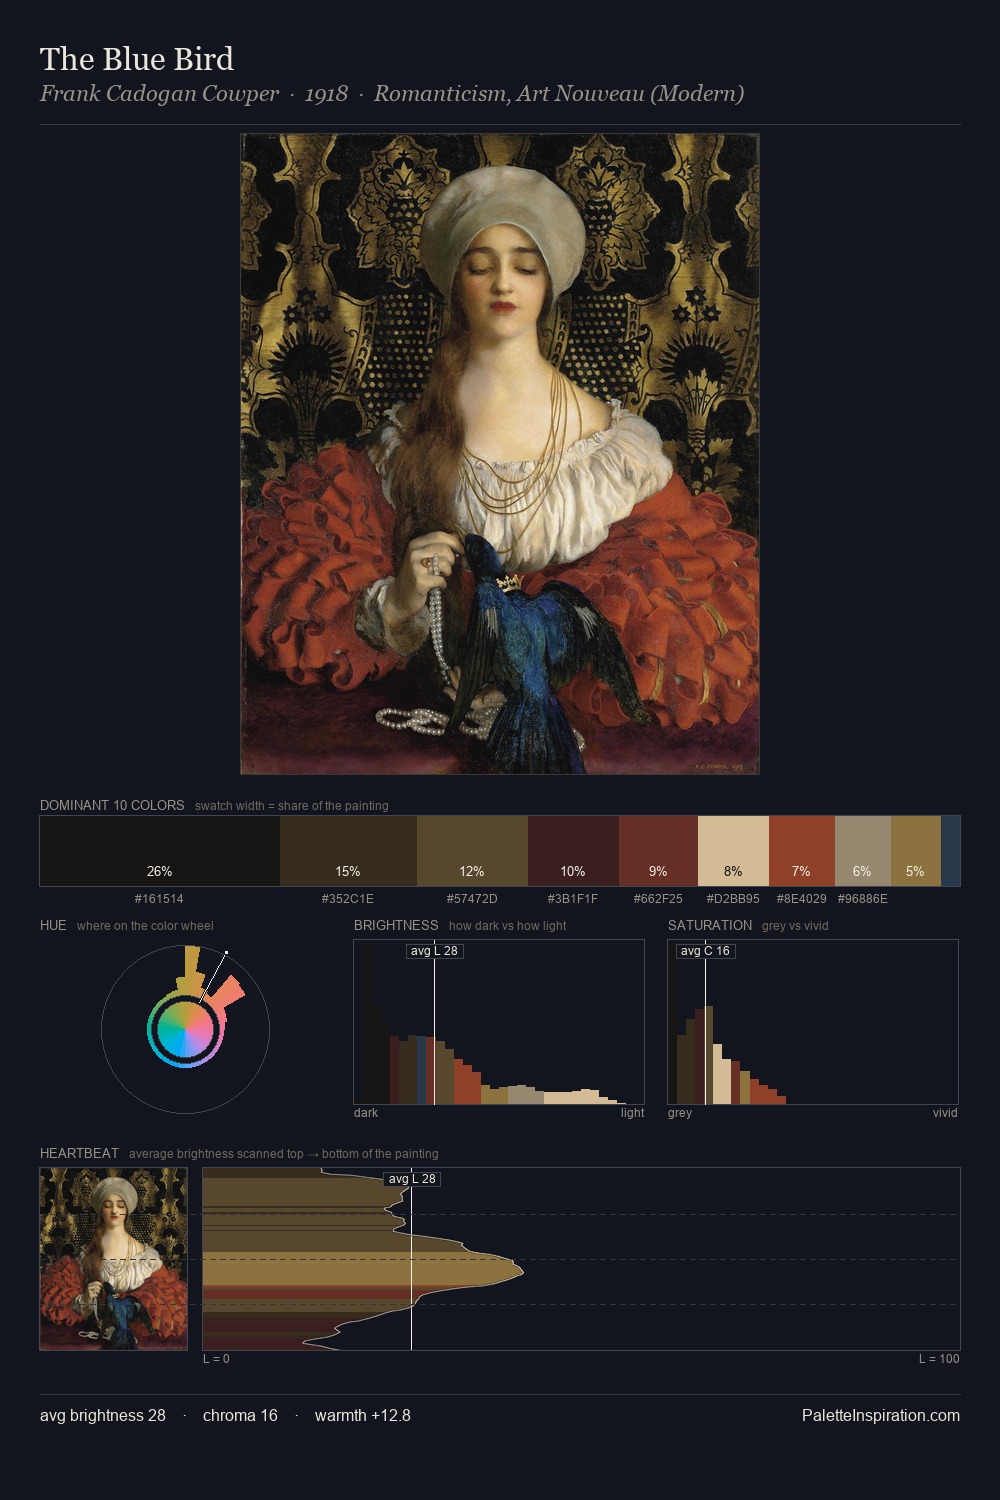Click the heartbeat brightness profile chart
The image size is (1000, 1500).
click(581, 1259)
